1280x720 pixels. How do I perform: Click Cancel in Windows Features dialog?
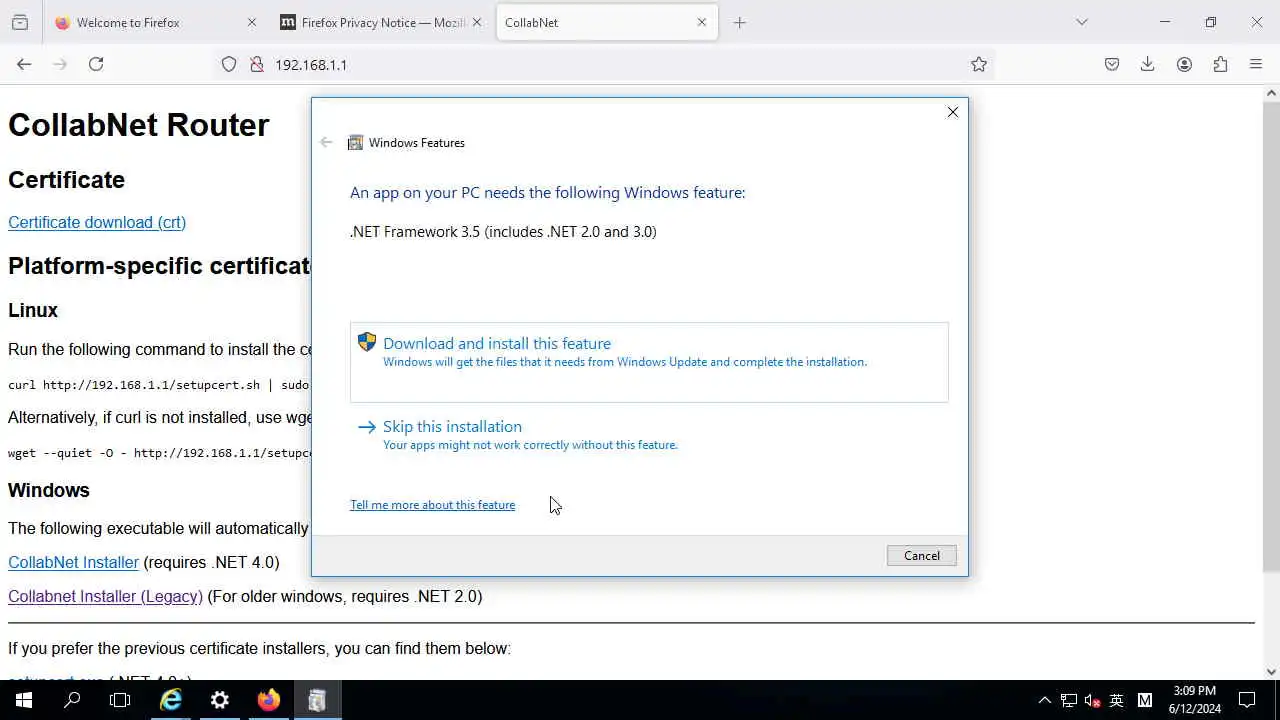[922, 556]
